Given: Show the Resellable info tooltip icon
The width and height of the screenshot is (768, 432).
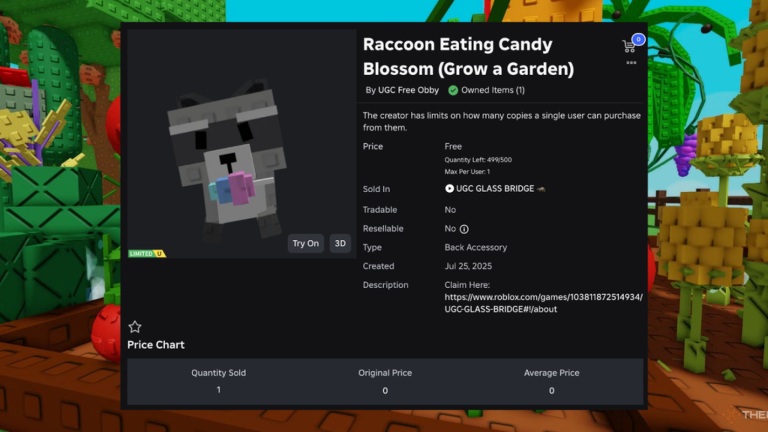Looking at the screenshot, I should [x=464, y=229].
